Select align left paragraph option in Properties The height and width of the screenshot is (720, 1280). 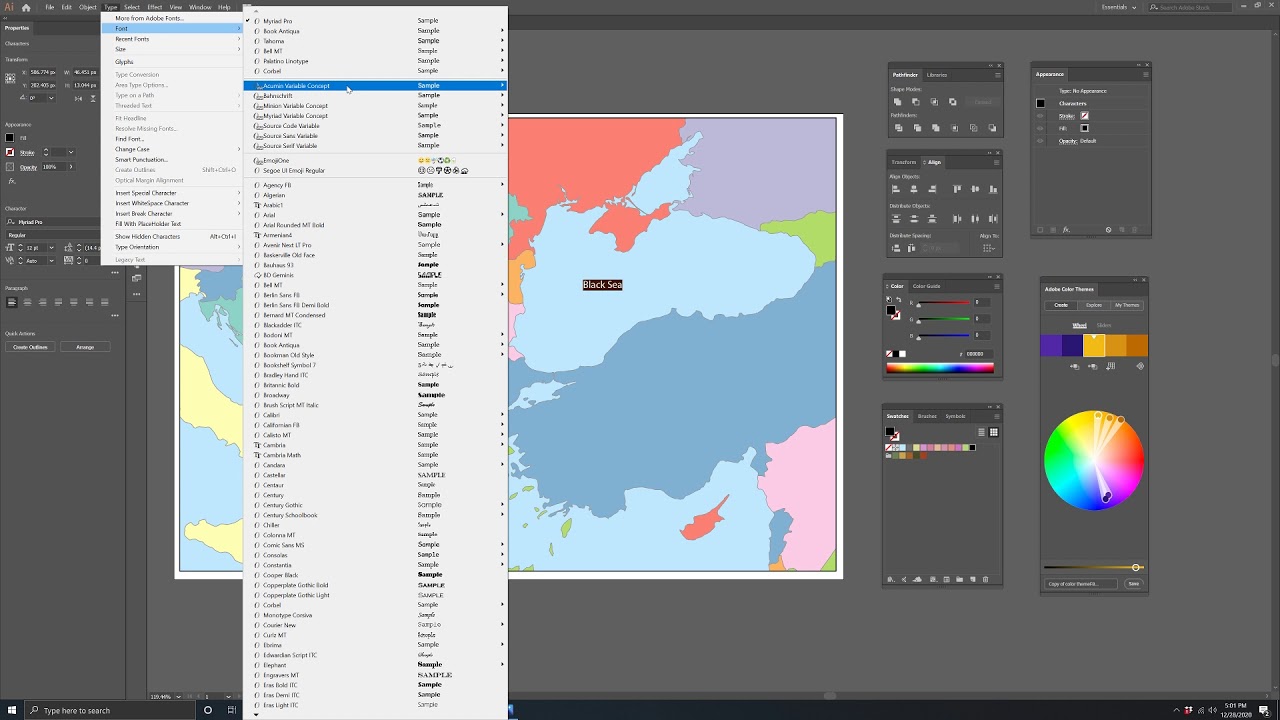pos(12,302)
